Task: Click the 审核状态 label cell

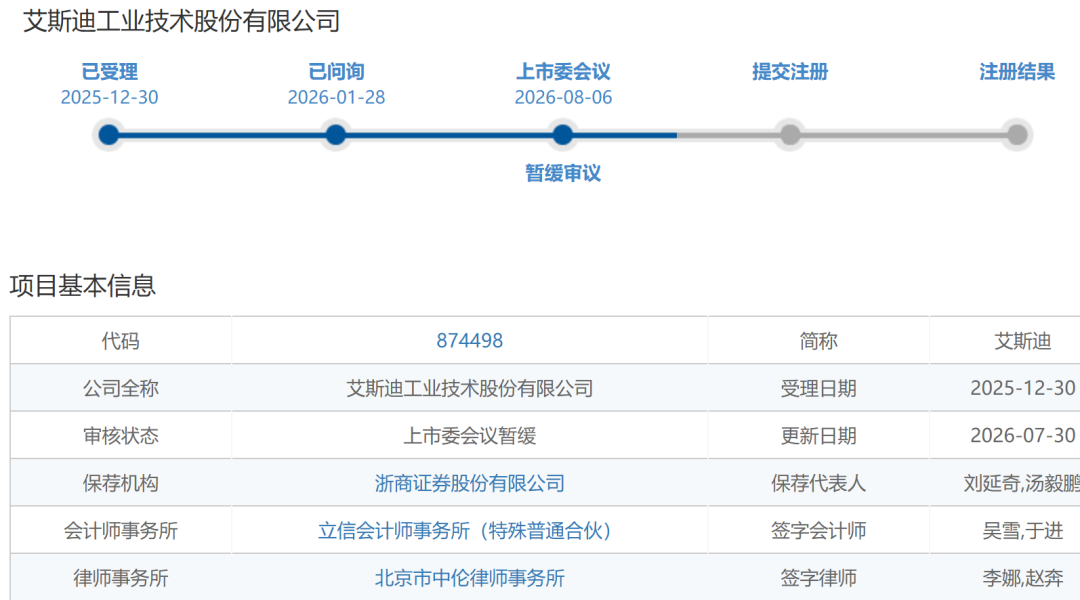Action: coord(121,435)
